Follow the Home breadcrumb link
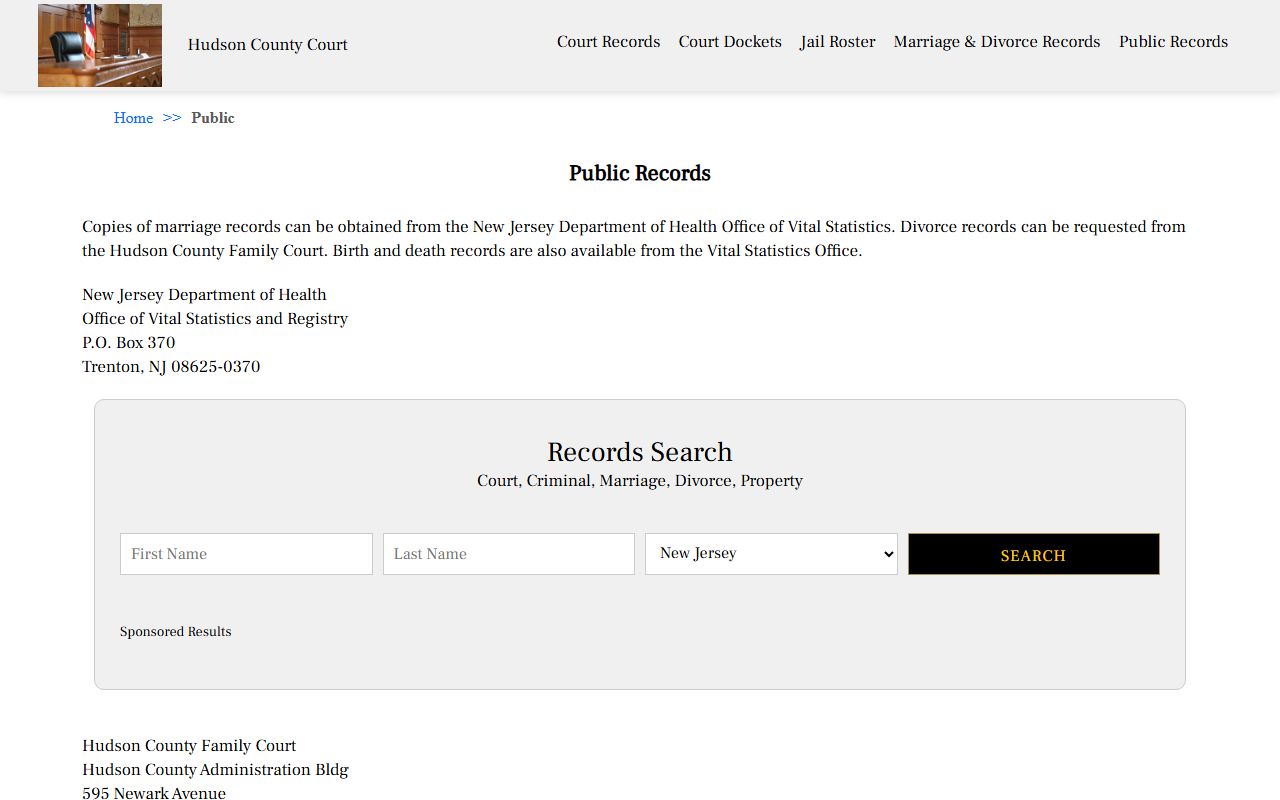The height and width of the screenshot is (800, 1280). [133, 118]
